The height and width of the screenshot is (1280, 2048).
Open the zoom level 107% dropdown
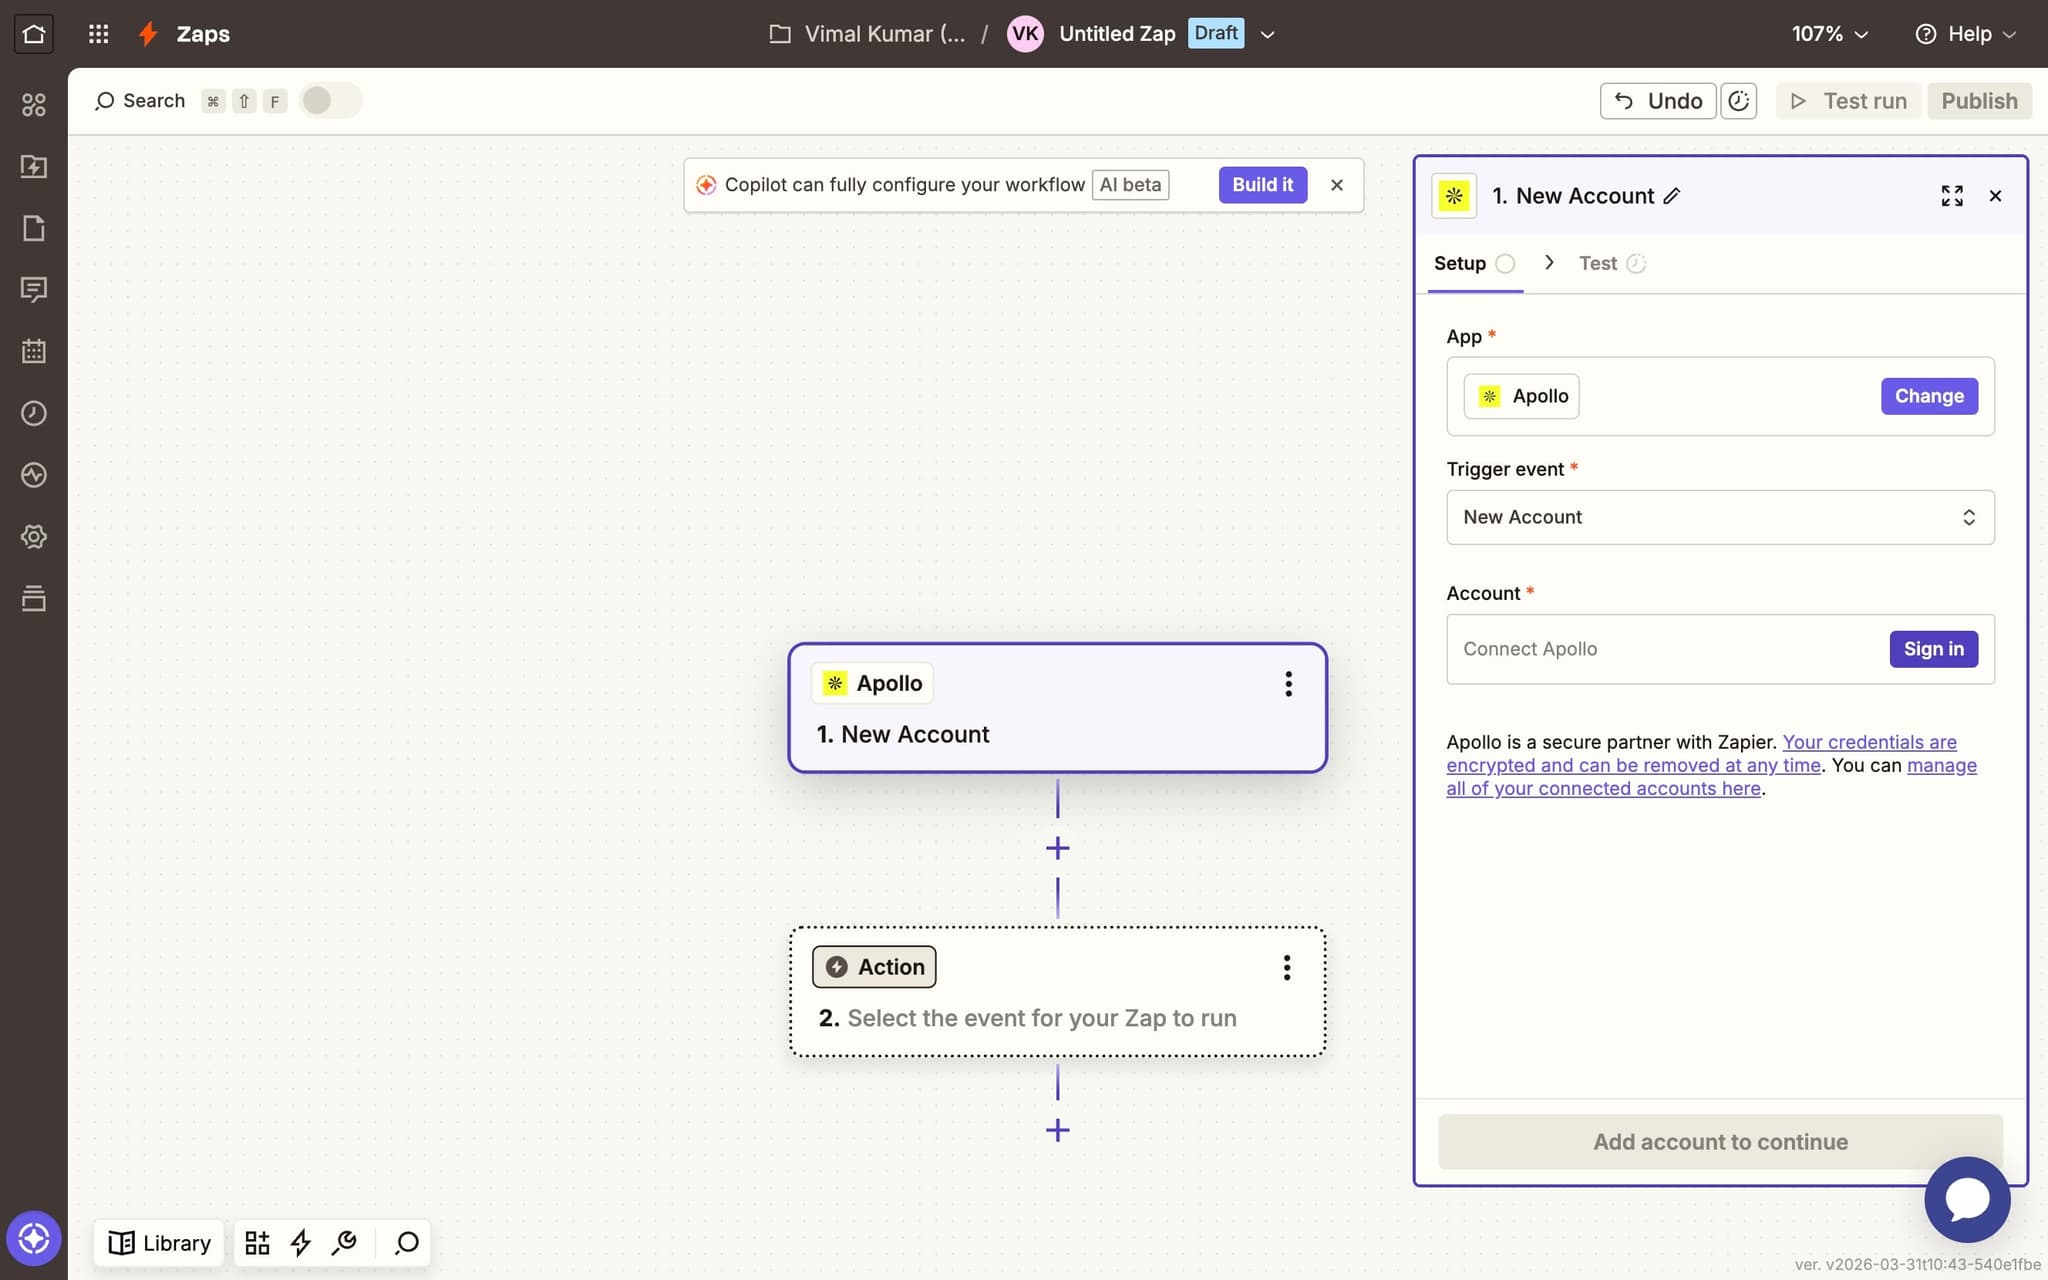[1826, 34]
